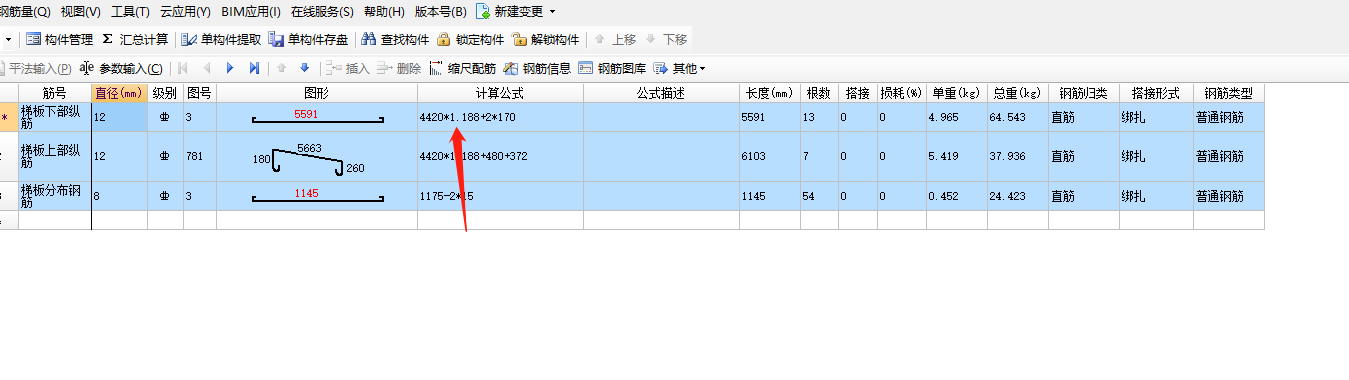
Task: Open the 工具(T) menu
Action: (130, 12)
